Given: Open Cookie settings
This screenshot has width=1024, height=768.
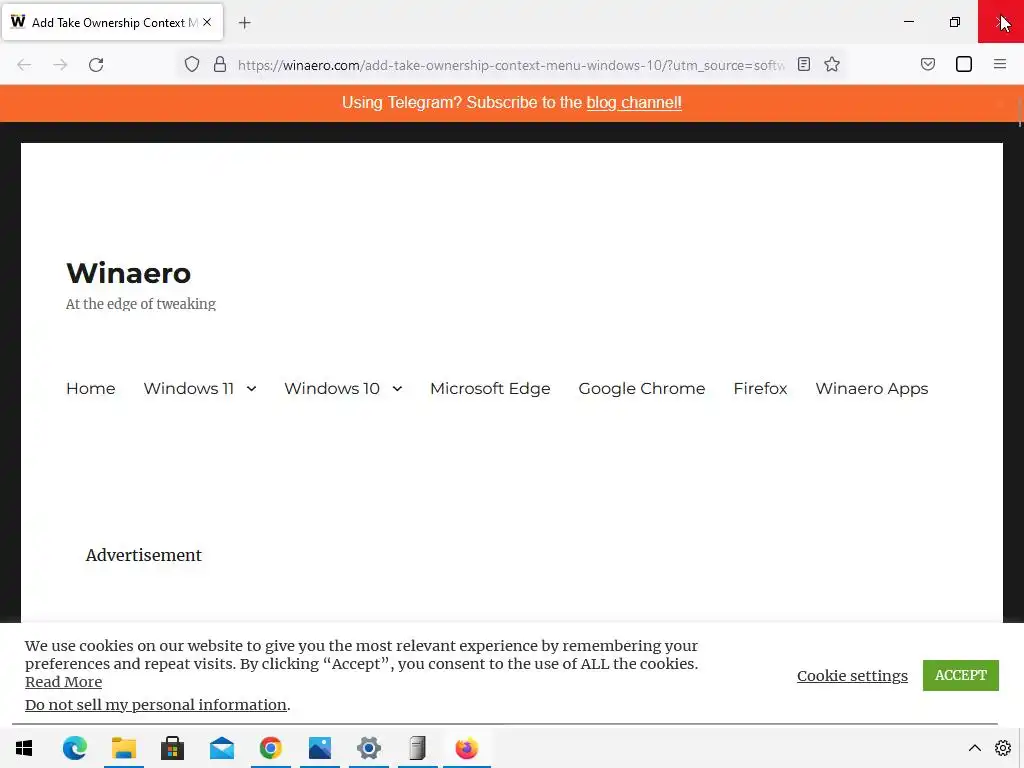Looking at the screenshot, I should [x=852, y=675].
